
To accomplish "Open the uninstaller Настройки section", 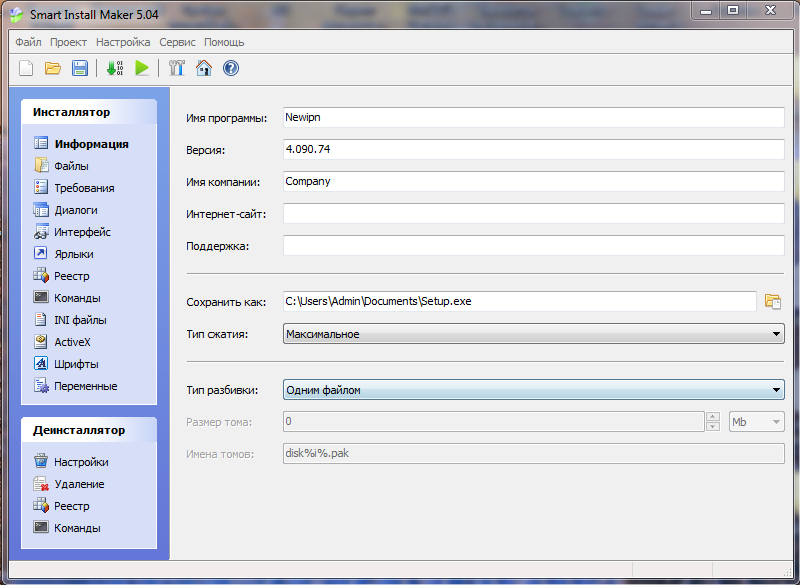I will point(81,462).
